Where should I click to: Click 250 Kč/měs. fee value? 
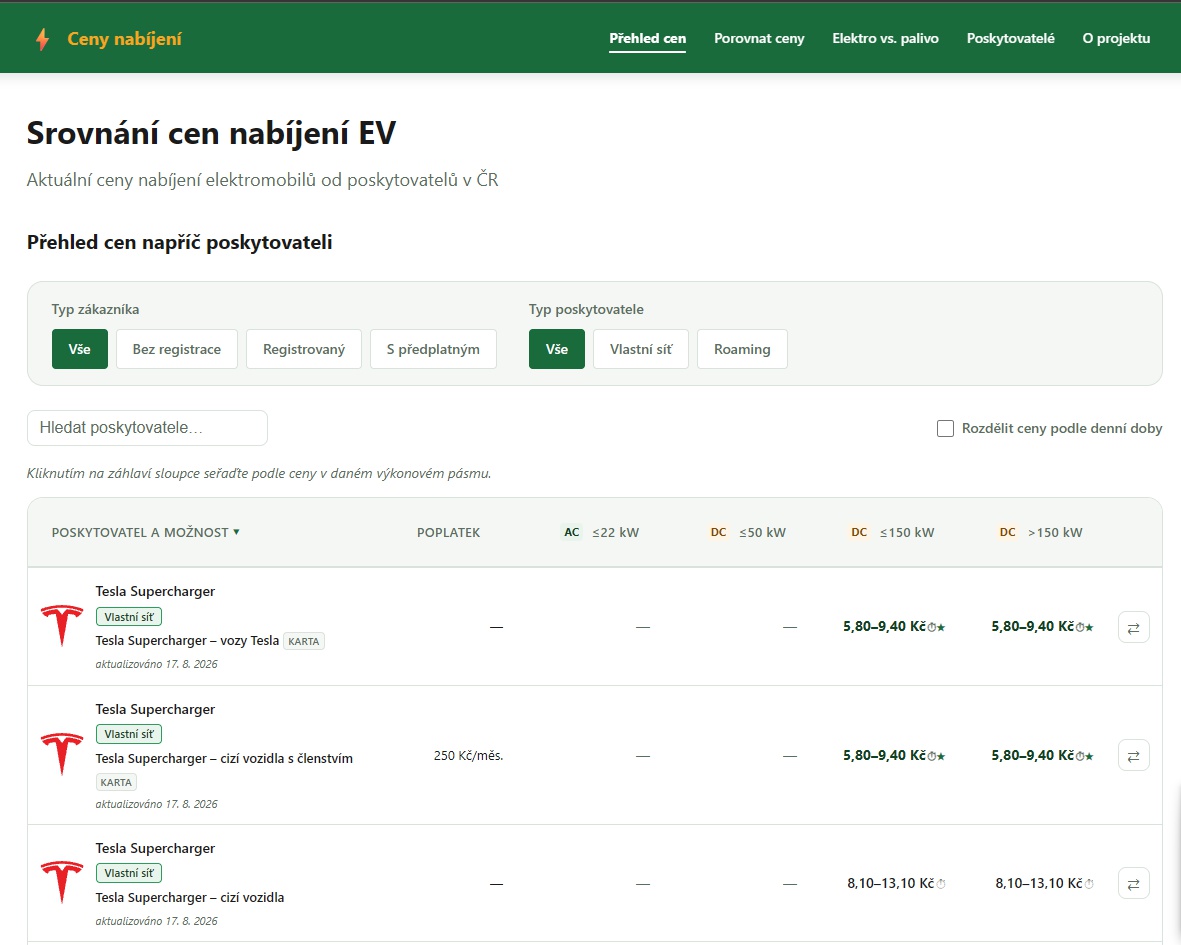(x=468, y=755)
